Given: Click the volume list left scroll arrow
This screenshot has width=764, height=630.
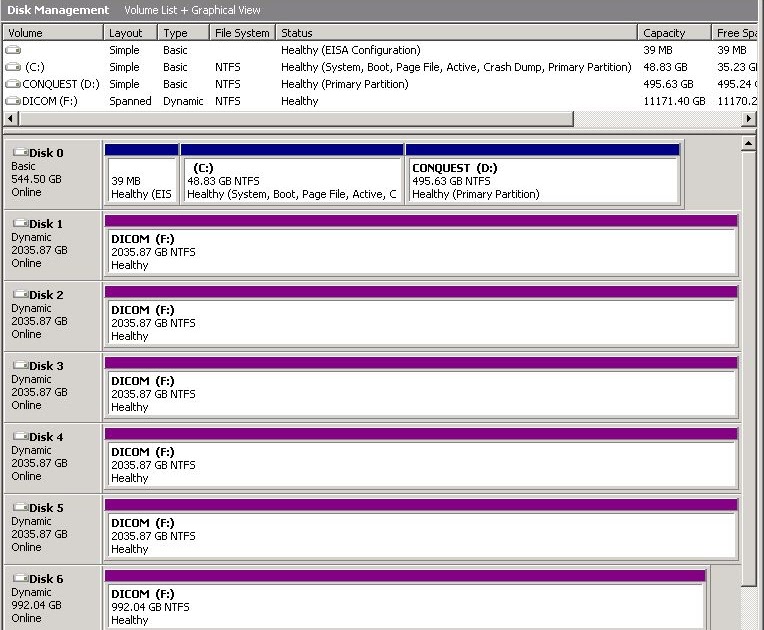Looking at the screenshot, I should 11,118.
